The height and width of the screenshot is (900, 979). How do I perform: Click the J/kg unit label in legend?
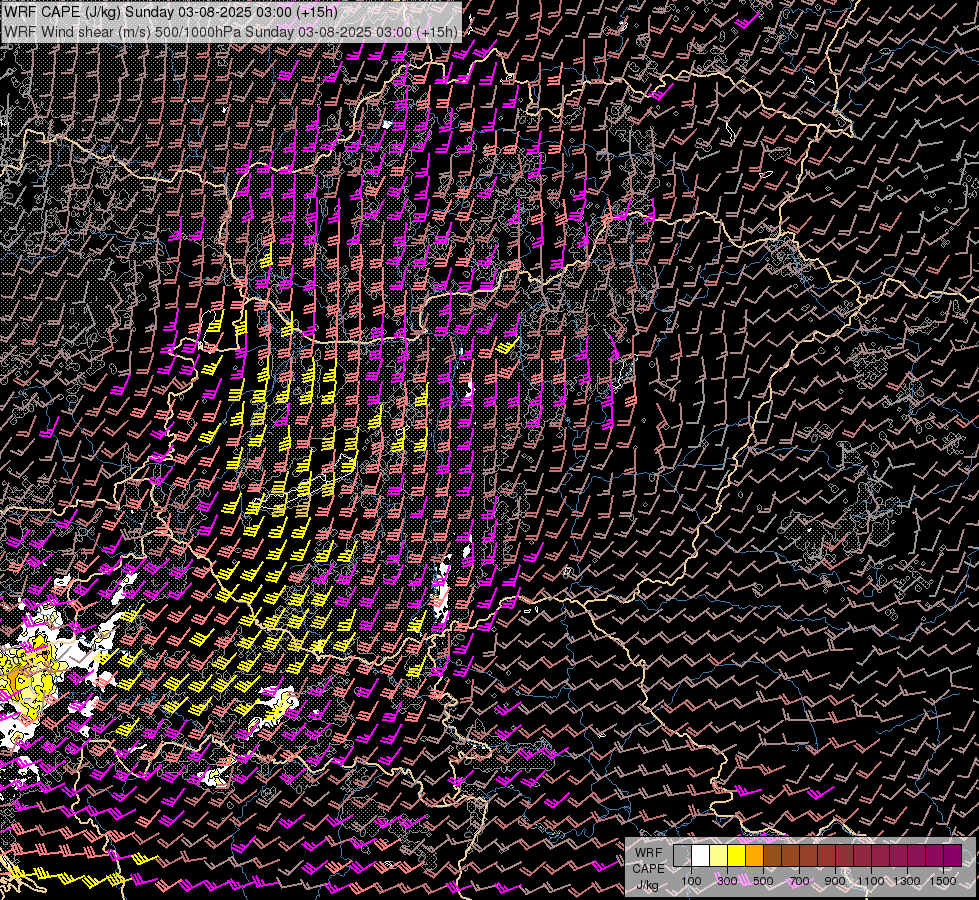pyautogui.click(x=647, y=885)
